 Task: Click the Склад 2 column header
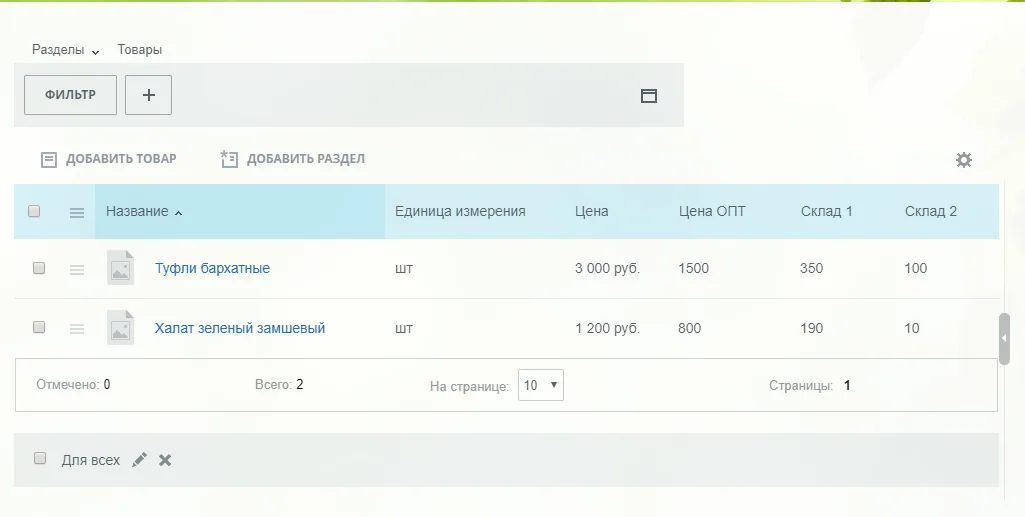[x=931, y=211]
